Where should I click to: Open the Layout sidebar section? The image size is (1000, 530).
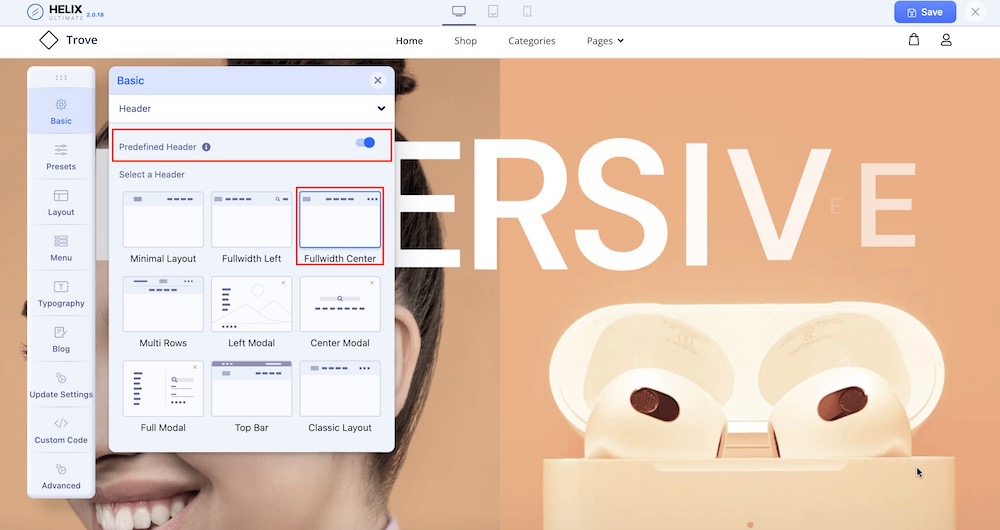point(61,202)
